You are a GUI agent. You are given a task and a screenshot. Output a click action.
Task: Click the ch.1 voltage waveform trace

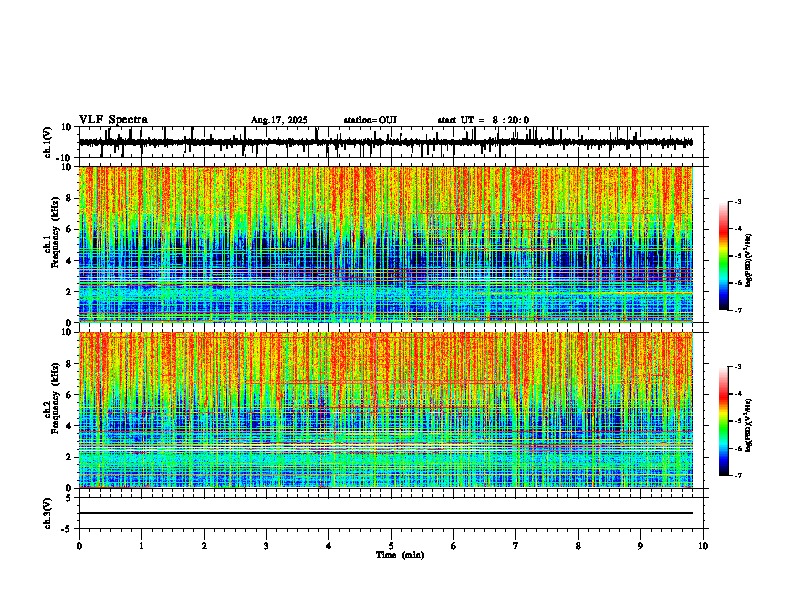(386, 142)
